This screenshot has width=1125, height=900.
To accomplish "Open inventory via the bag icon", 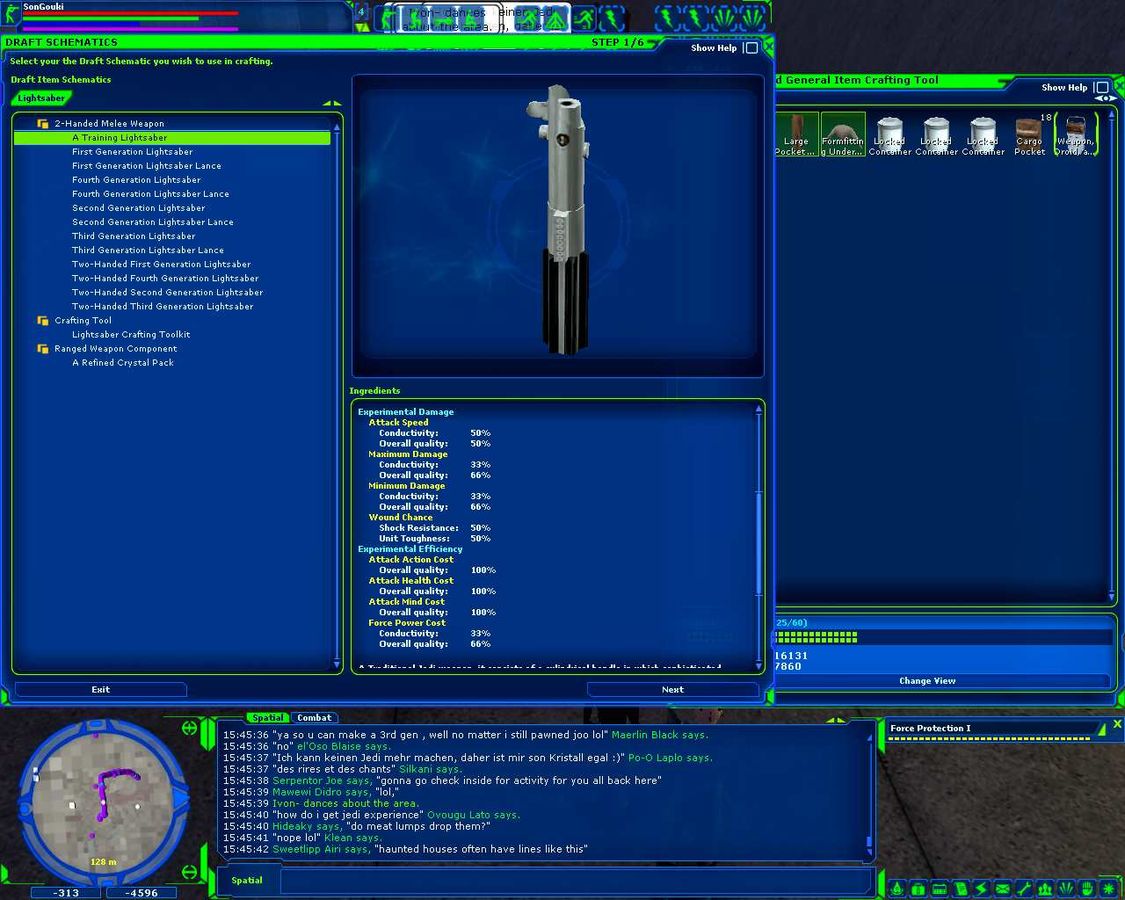I will pyautogui.click(x=918, y=888).
